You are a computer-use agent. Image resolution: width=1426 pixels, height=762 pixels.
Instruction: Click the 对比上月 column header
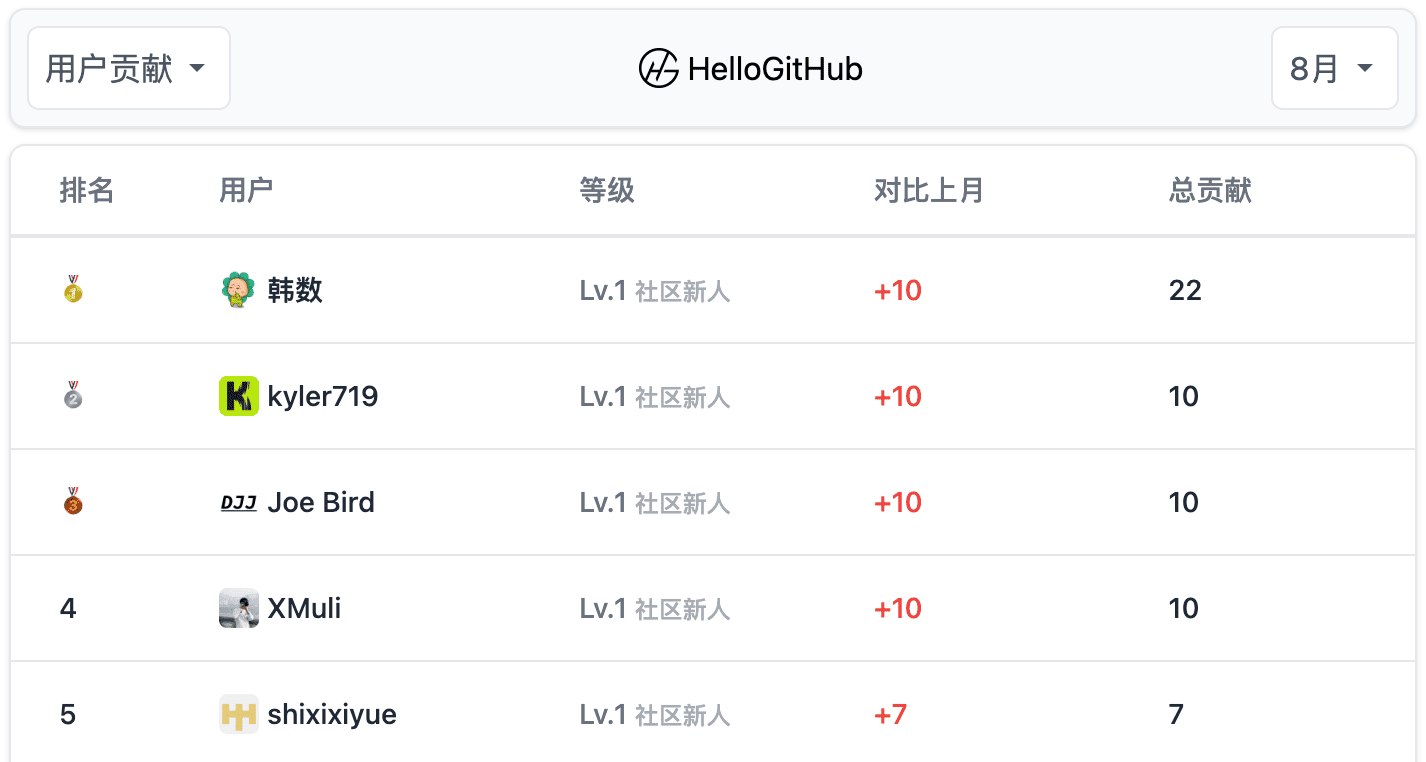pos(928,190)
